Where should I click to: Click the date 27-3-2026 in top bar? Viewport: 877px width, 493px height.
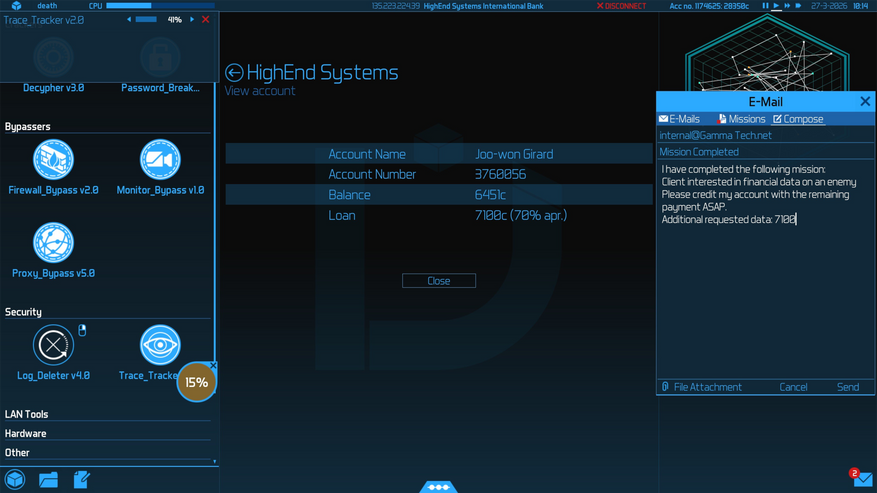[x=829, y=6]
